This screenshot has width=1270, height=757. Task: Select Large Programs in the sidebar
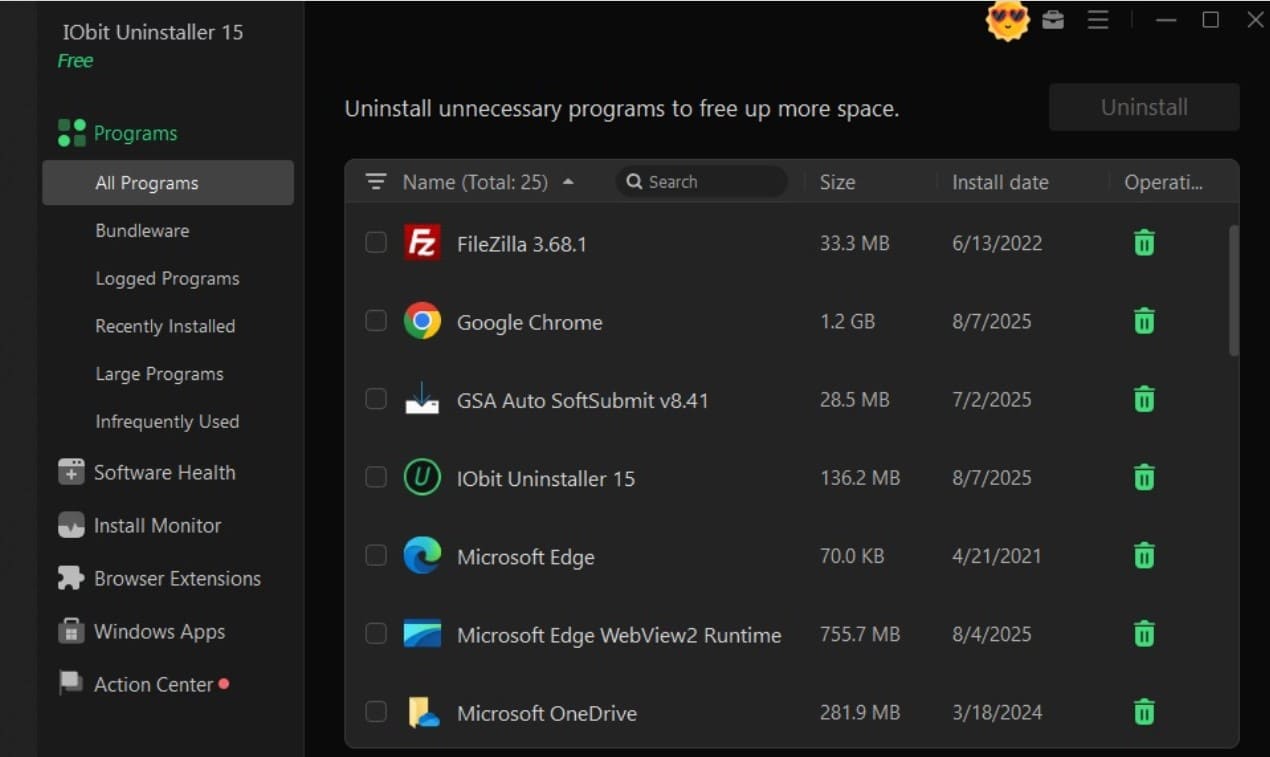(159, 374)
